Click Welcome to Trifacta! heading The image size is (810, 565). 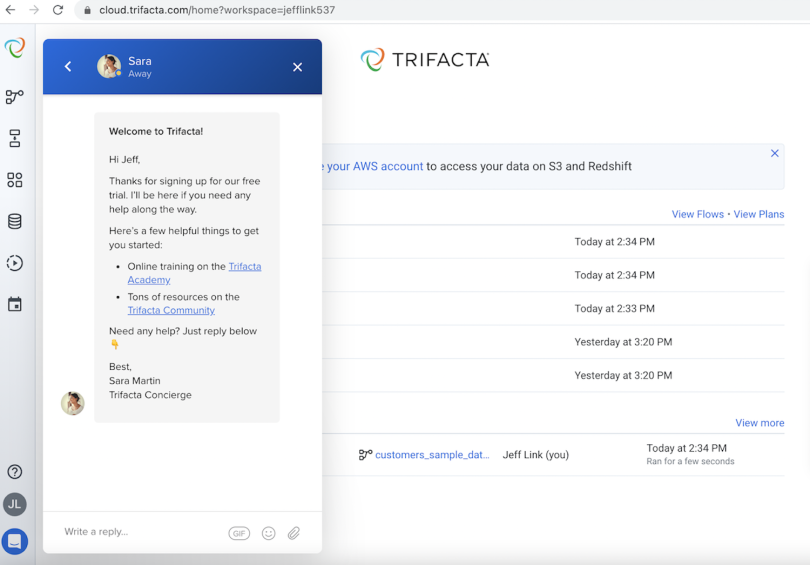156,132
